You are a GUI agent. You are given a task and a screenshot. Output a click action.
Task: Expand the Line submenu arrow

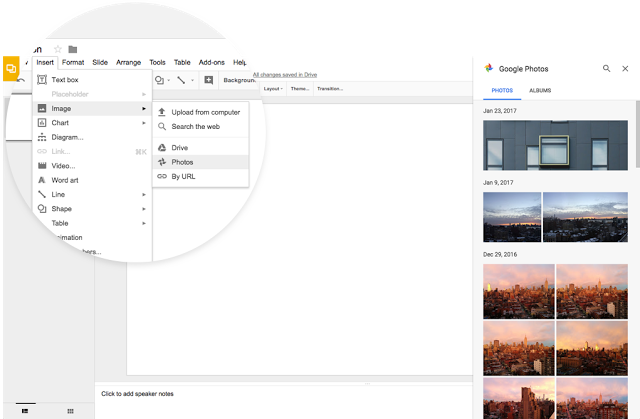click(144, 195)
